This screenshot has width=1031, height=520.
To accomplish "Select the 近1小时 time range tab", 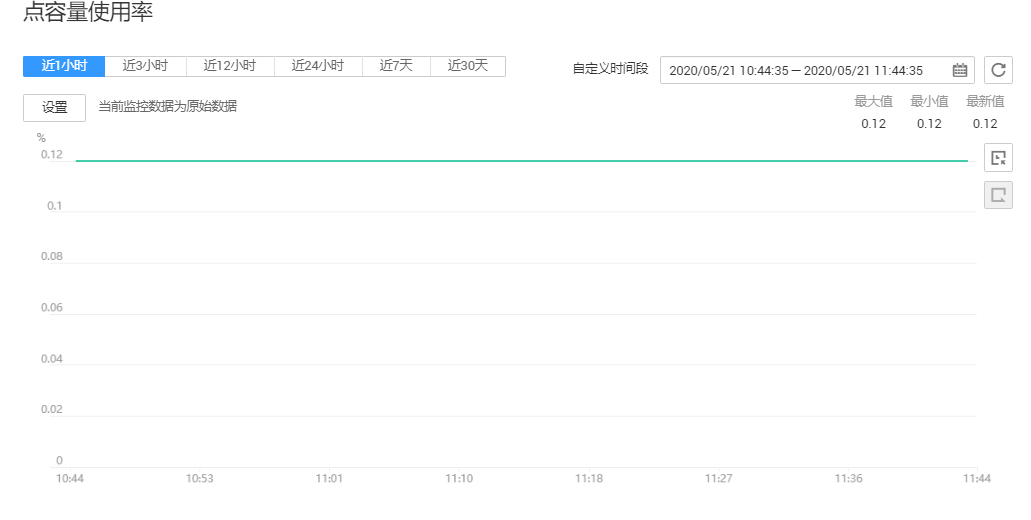I will click(64, 66).
